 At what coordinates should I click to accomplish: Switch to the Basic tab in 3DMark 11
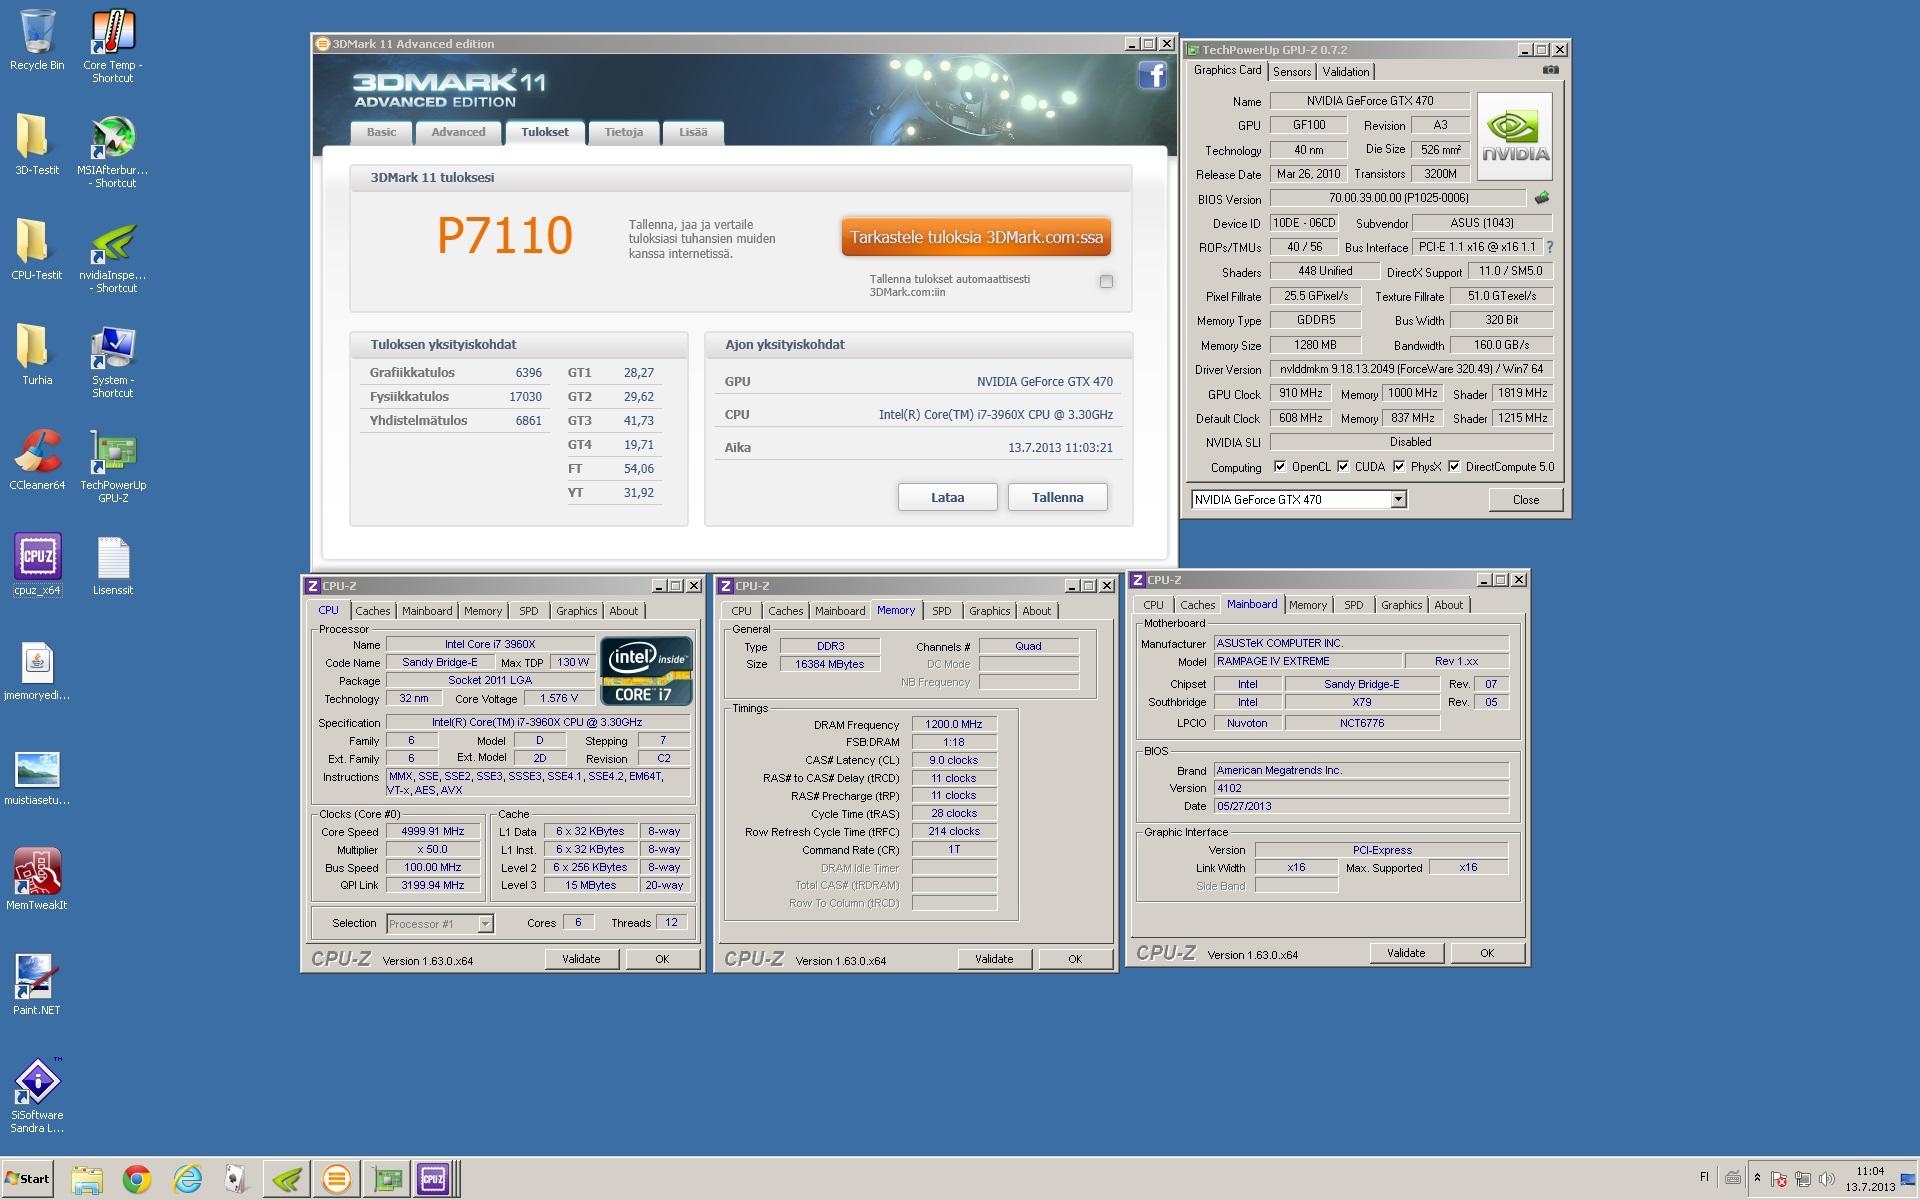click(x=381, y=132)
